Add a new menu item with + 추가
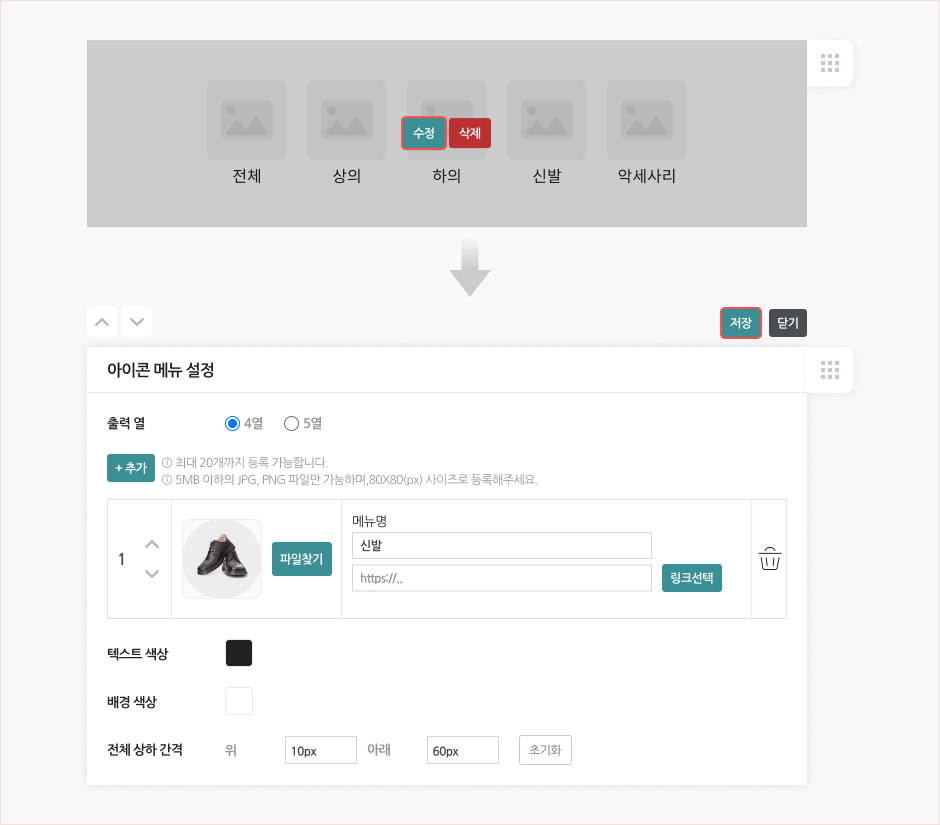 click(131, 468)
